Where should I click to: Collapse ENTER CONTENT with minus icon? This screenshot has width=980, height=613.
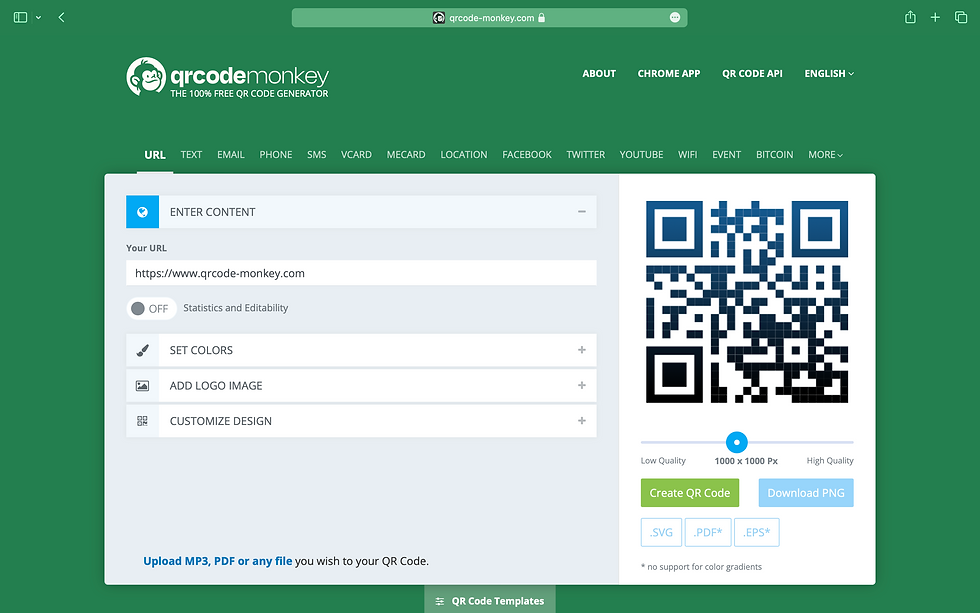(x=582, y=212)
